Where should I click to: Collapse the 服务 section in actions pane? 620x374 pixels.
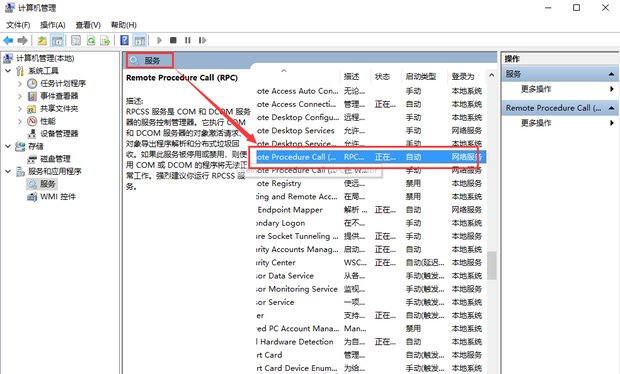tap(611, 74)
